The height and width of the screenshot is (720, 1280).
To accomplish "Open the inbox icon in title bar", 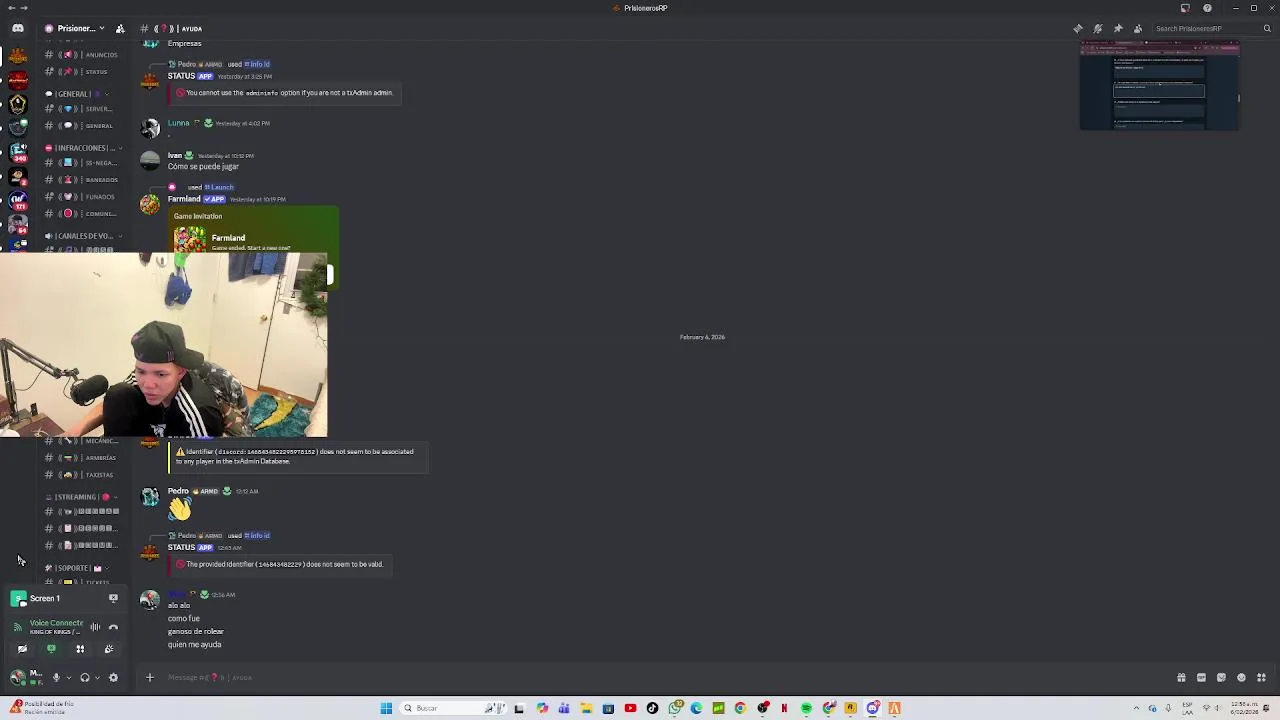I will click(x=1185, y=8).
